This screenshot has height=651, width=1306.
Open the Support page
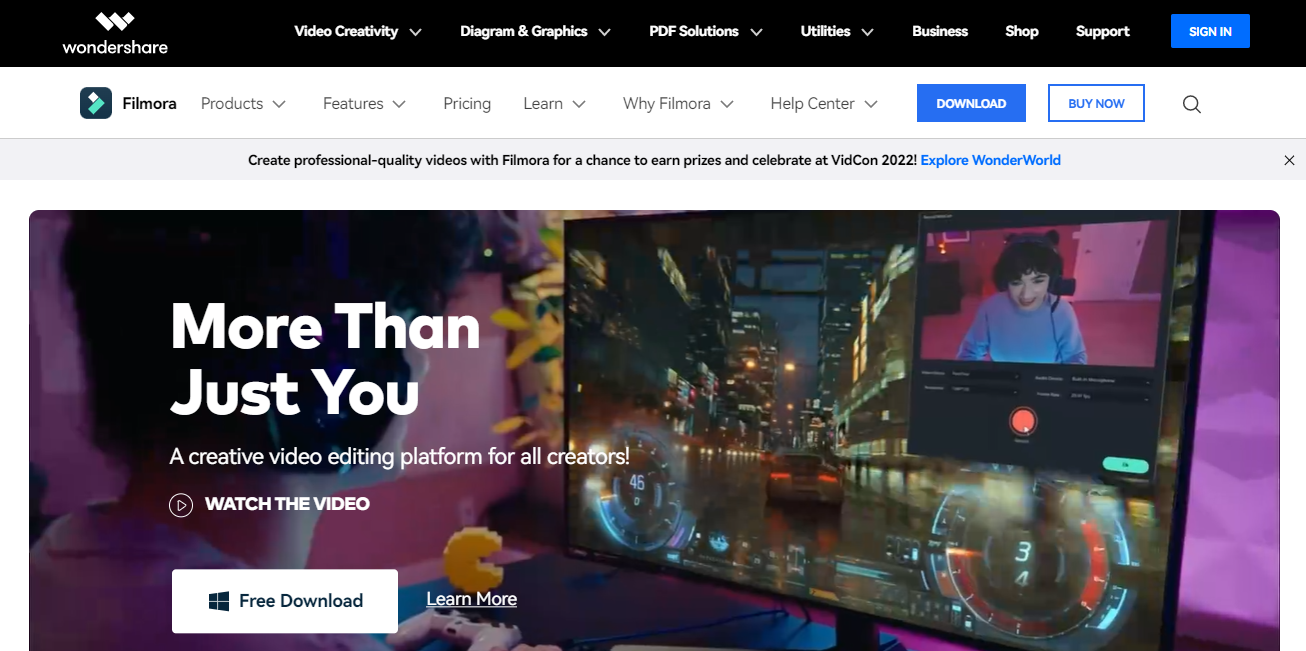coord(1103,31)
